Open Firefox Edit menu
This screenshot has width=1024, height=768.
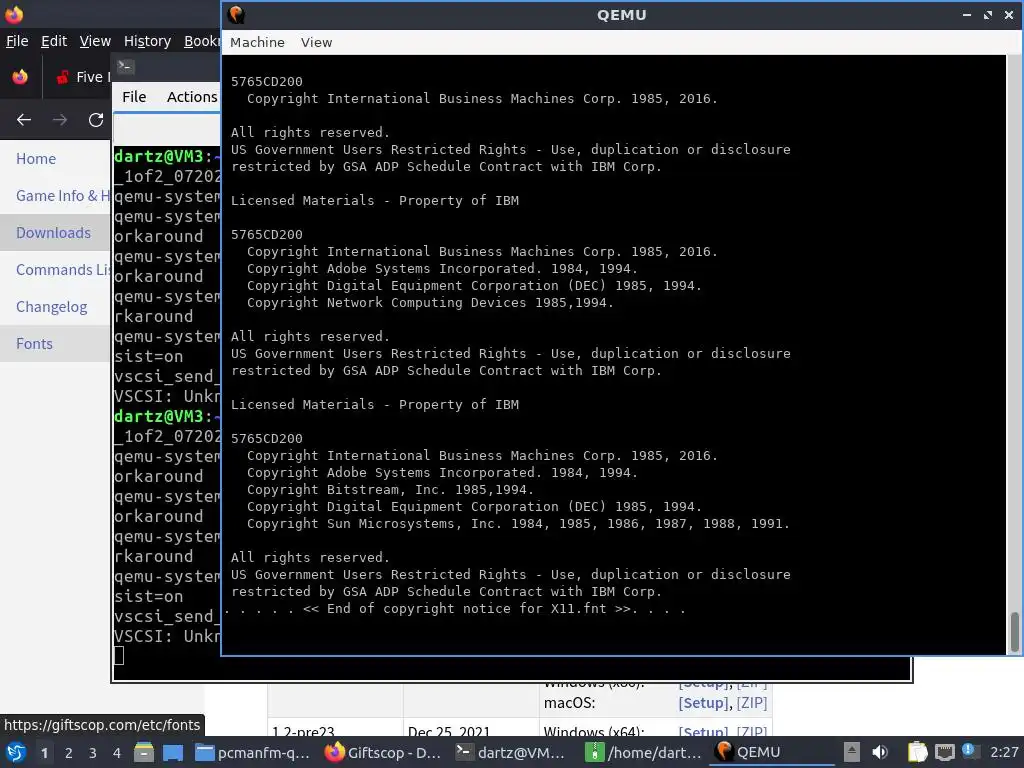tap(54, 41)
